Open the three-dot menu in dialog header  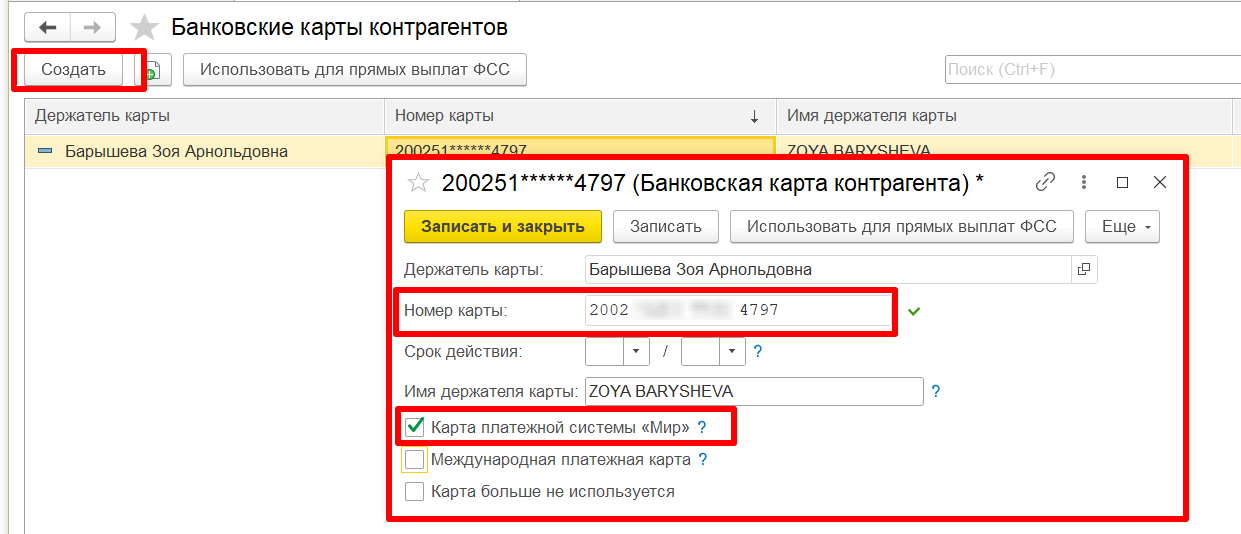pyautogui.click(x=1084, y=182)
